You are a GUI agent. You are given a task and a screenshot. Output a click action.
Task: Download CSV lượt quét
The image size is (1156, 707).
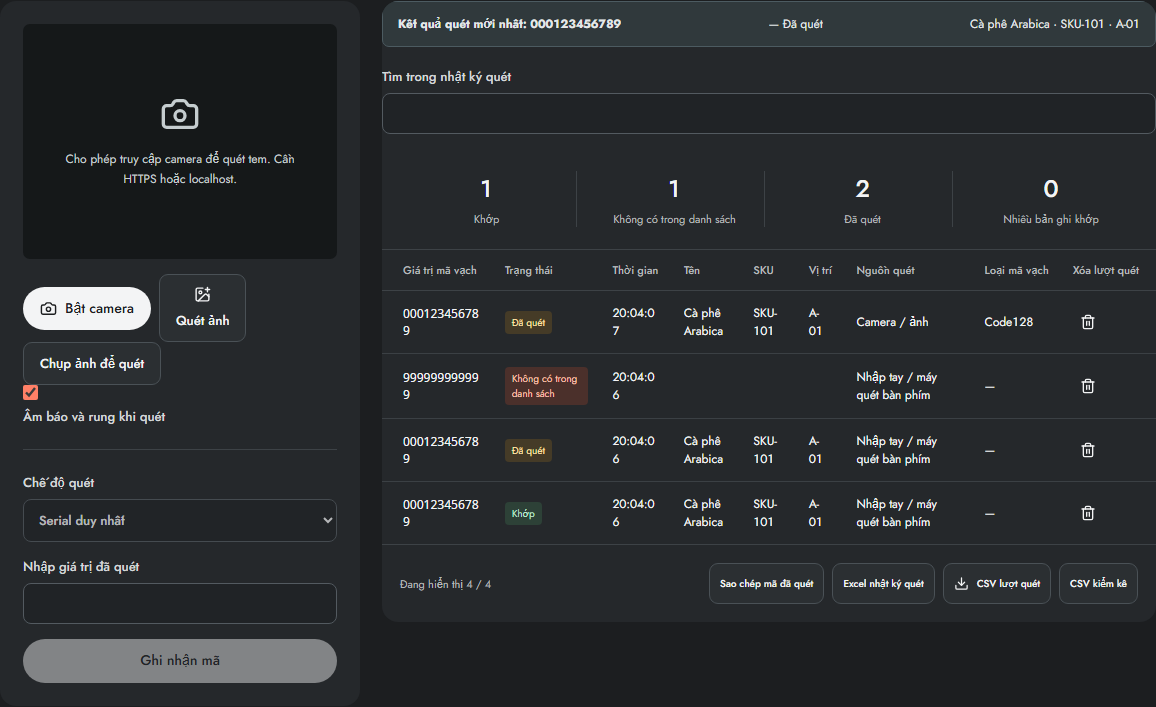tap(997, 584)
